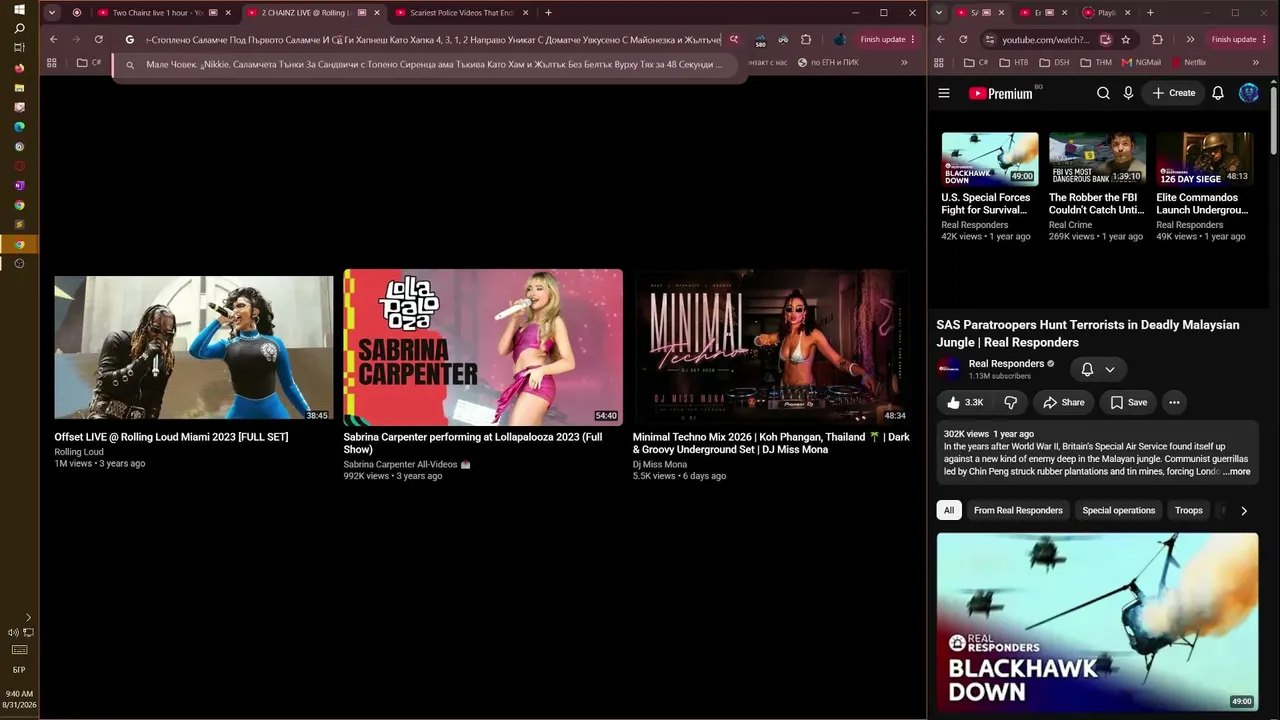Click the YouTube Premium logo
The width and height of the screenshot is (1280, 720).
click(1000, 93)
